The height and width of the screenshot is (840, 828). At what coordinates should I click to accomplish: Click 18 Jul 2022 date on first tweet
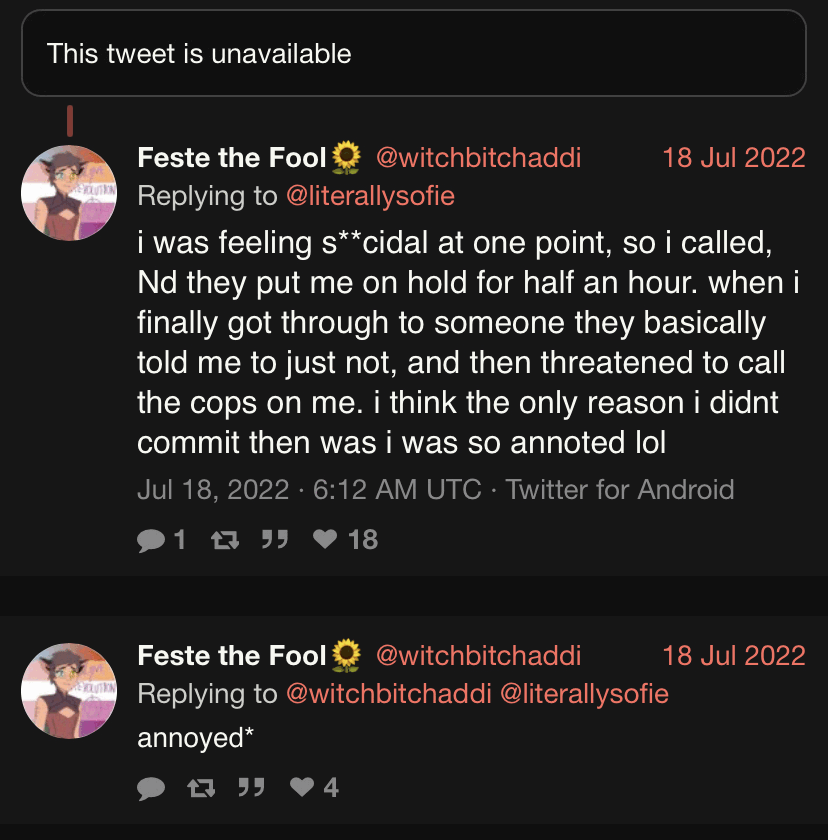pos(733,158)
